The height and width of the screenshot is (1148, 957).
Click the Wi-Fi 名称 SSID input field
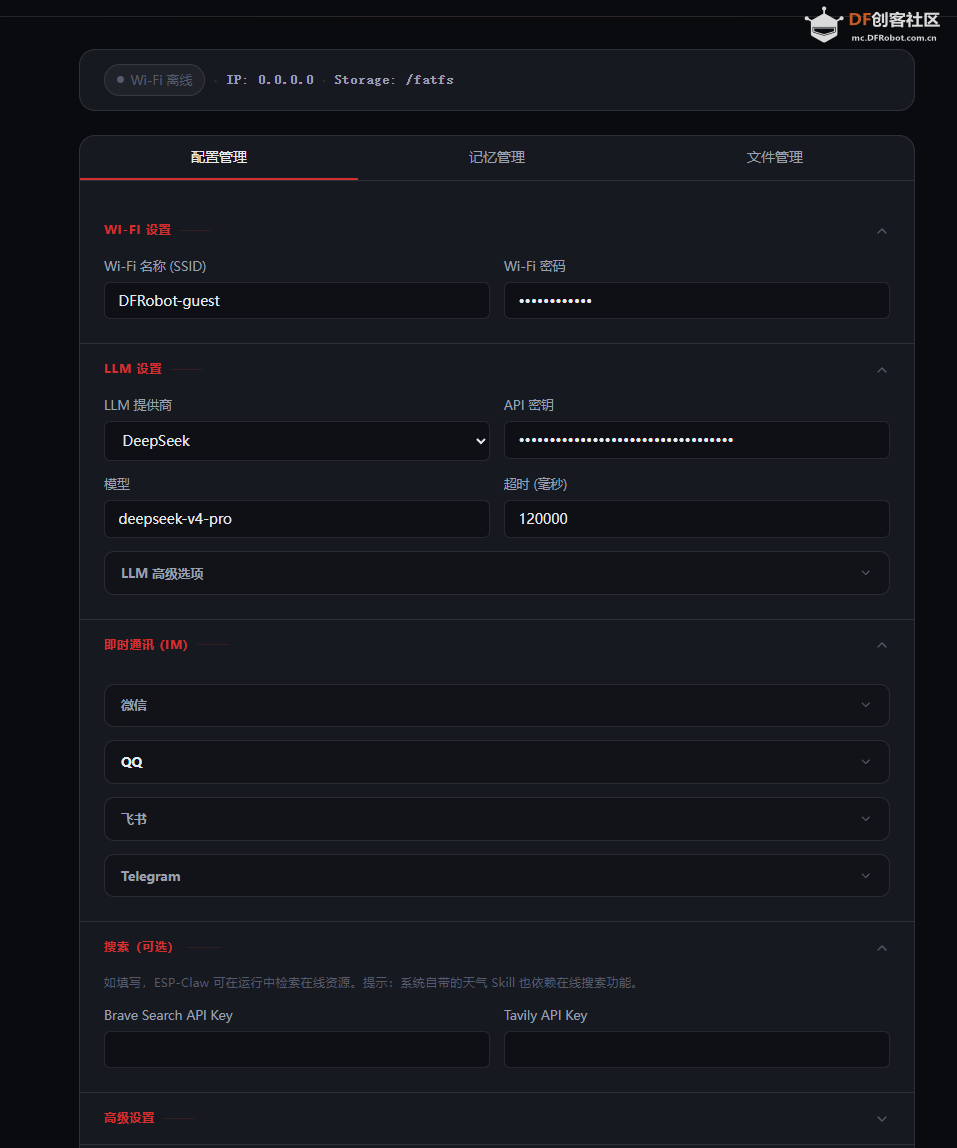296,300
